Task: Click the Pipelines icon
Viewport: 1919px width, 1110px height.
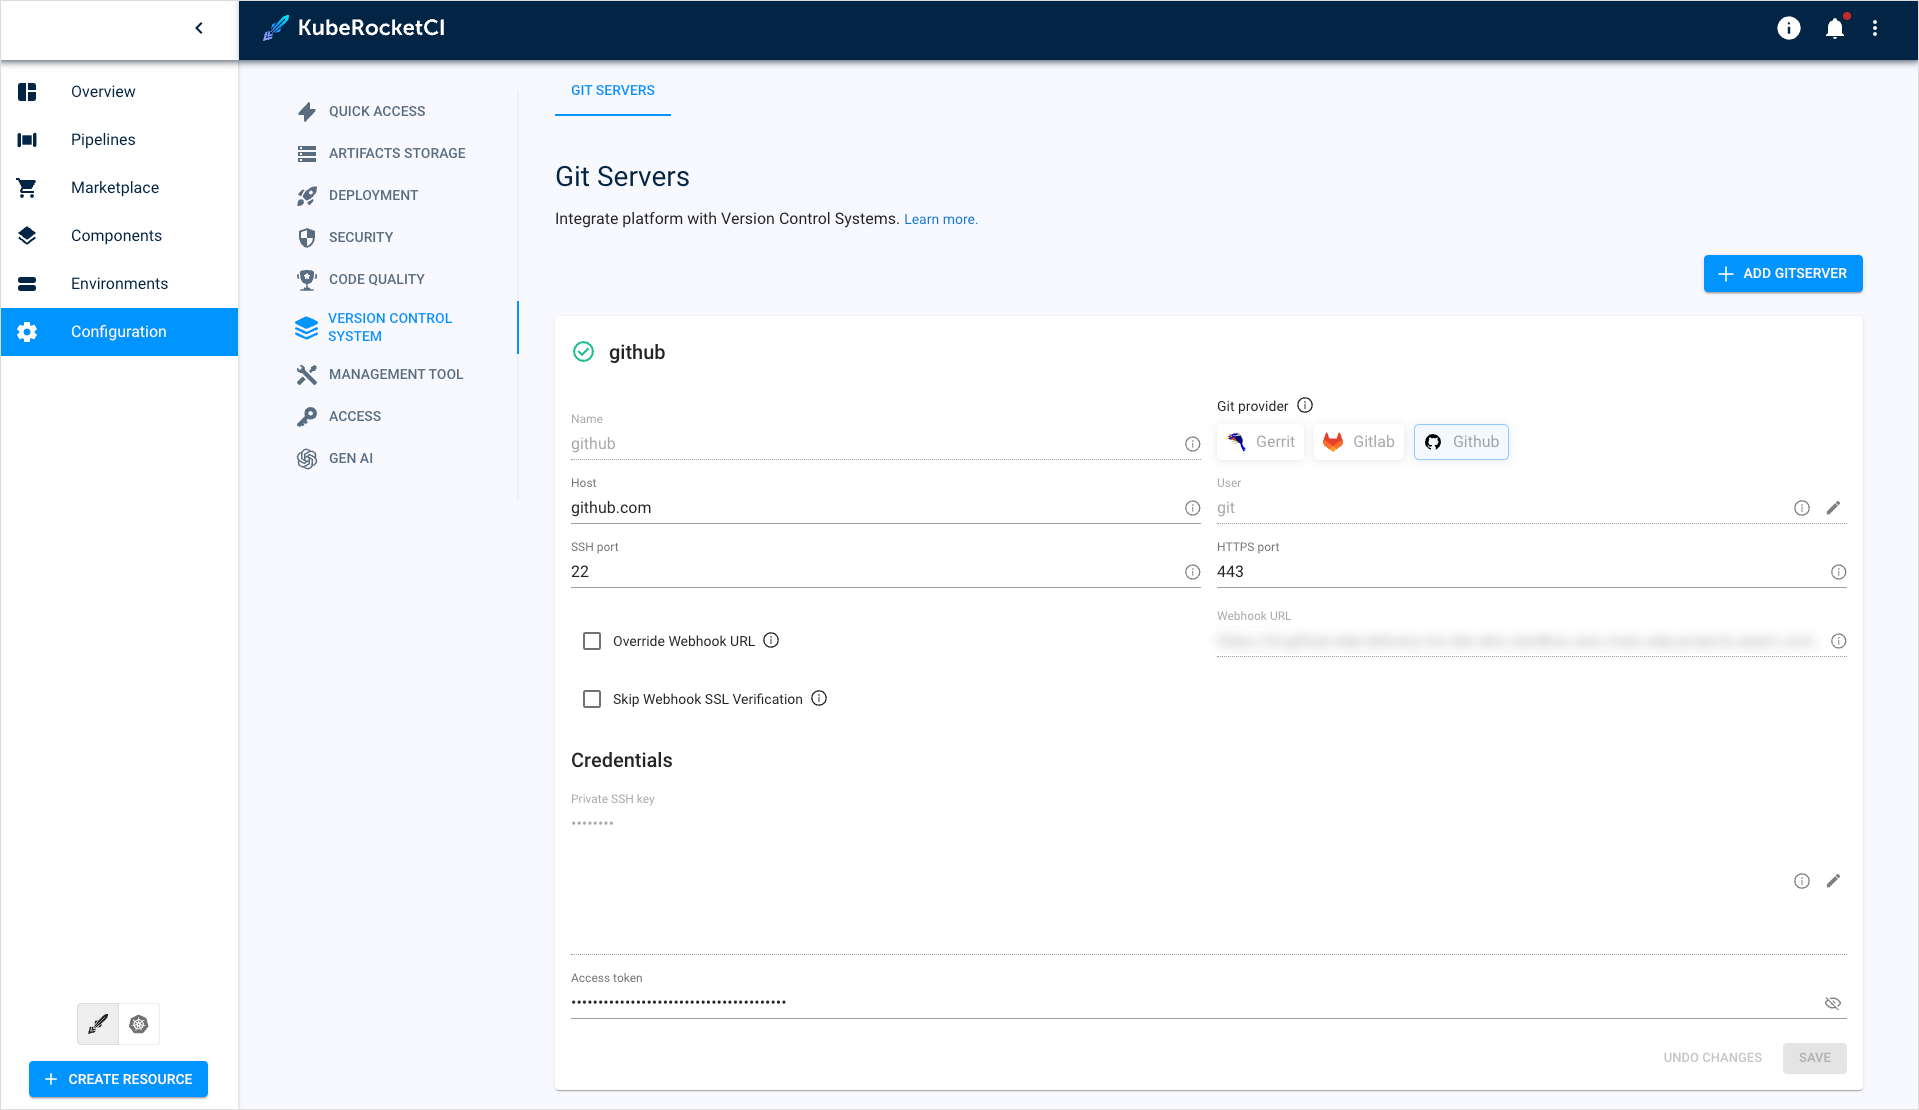Action: pos(27,140)
